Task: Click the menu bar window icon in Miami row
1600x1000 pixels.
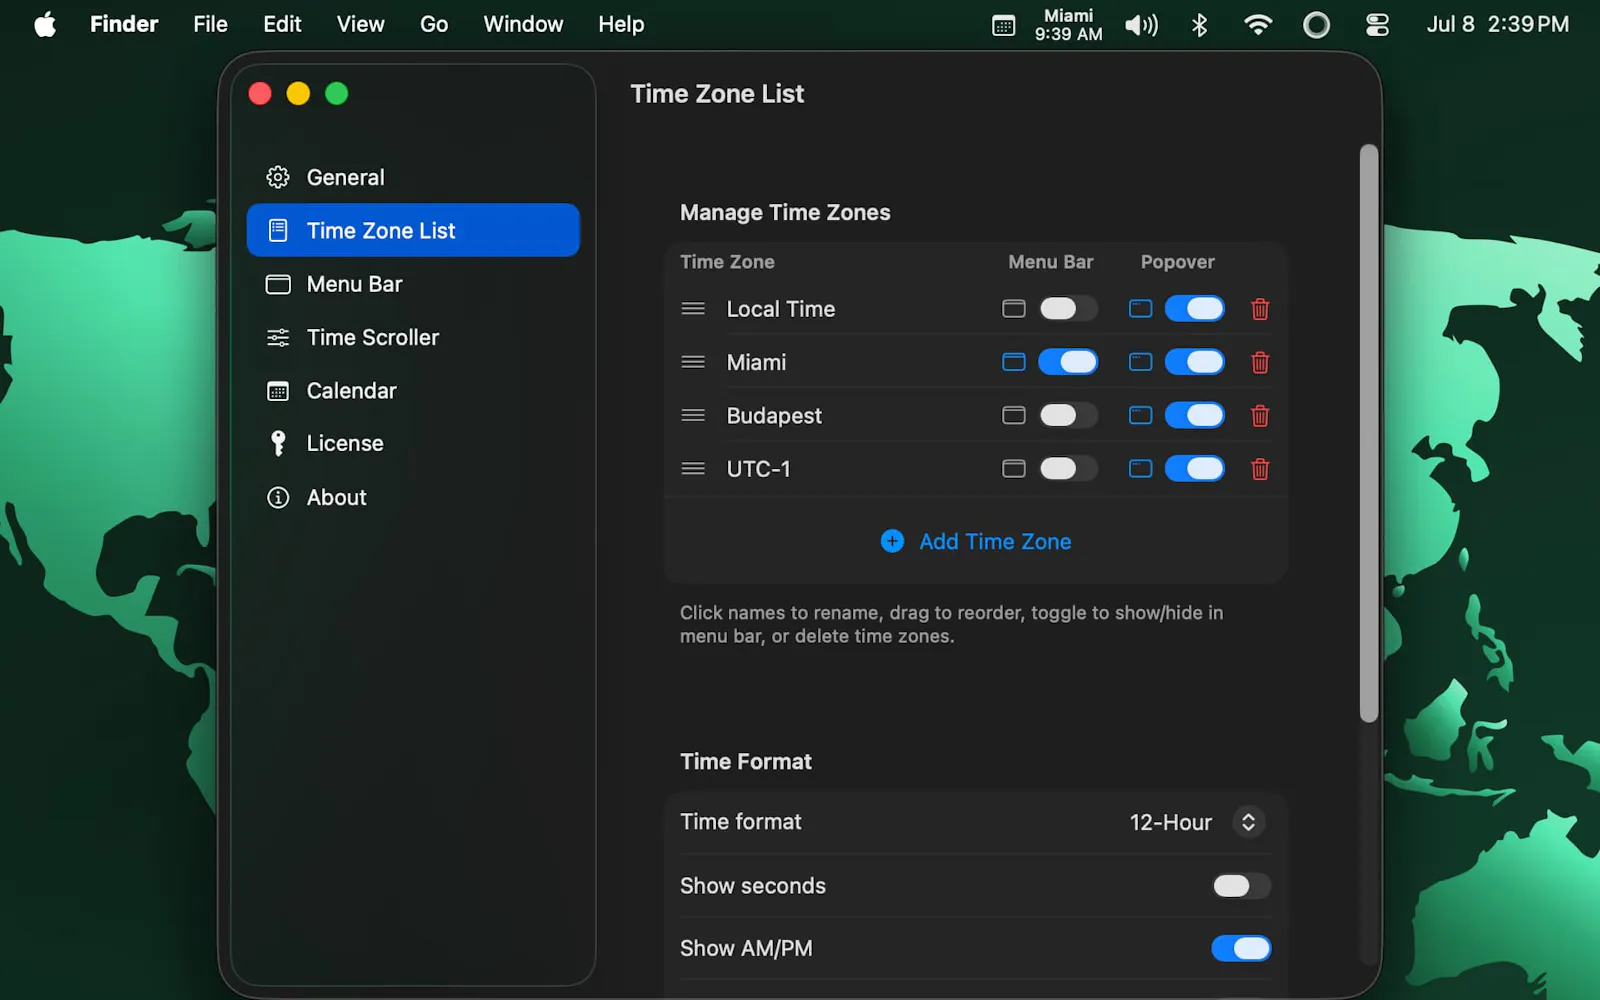Action: [x=1014, y=362]
